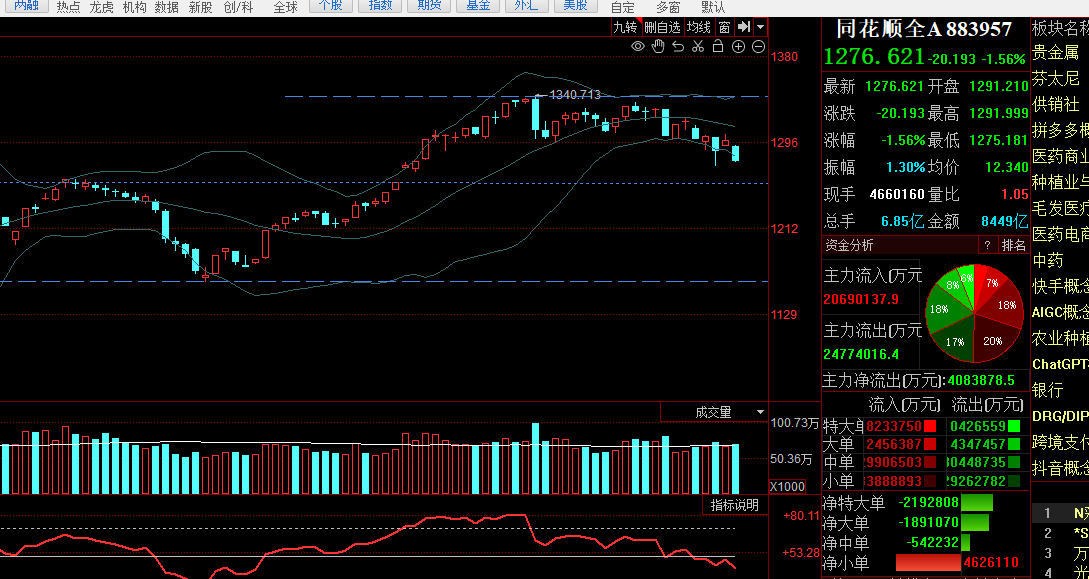Click the 多窗 layout option

tap(668, 8)
